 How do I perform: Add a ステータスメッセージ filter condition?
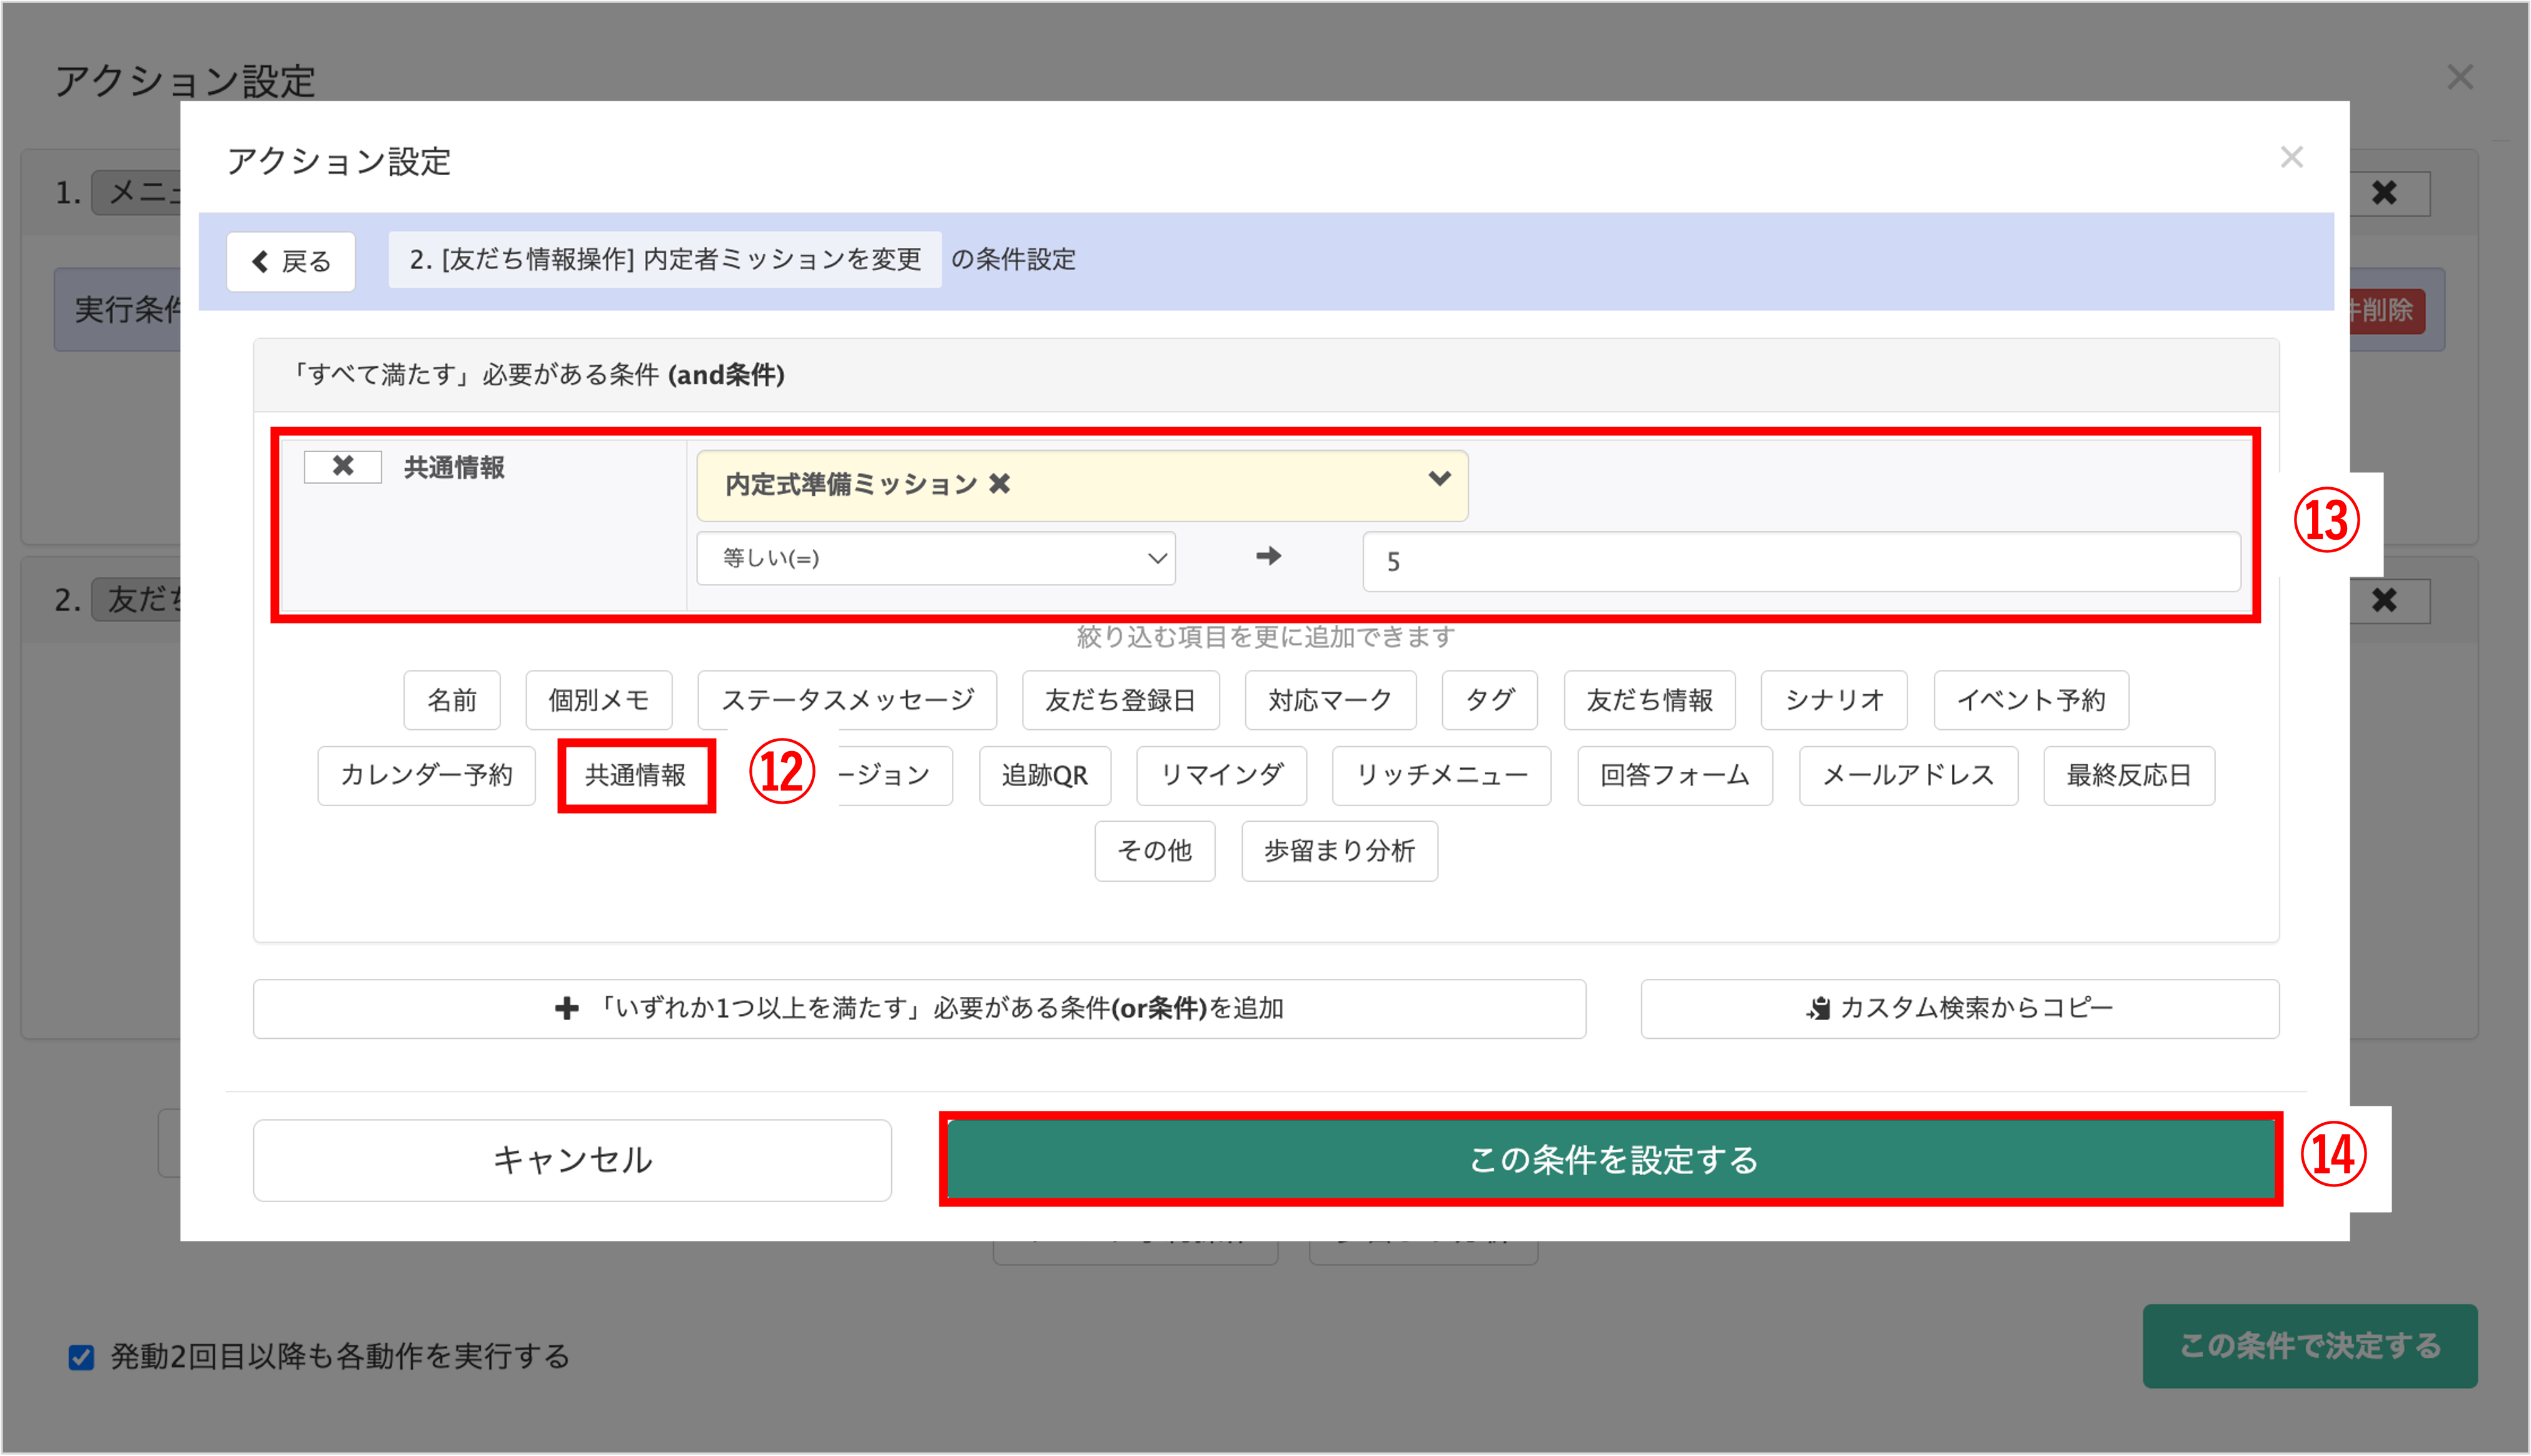tap(847, 700)
